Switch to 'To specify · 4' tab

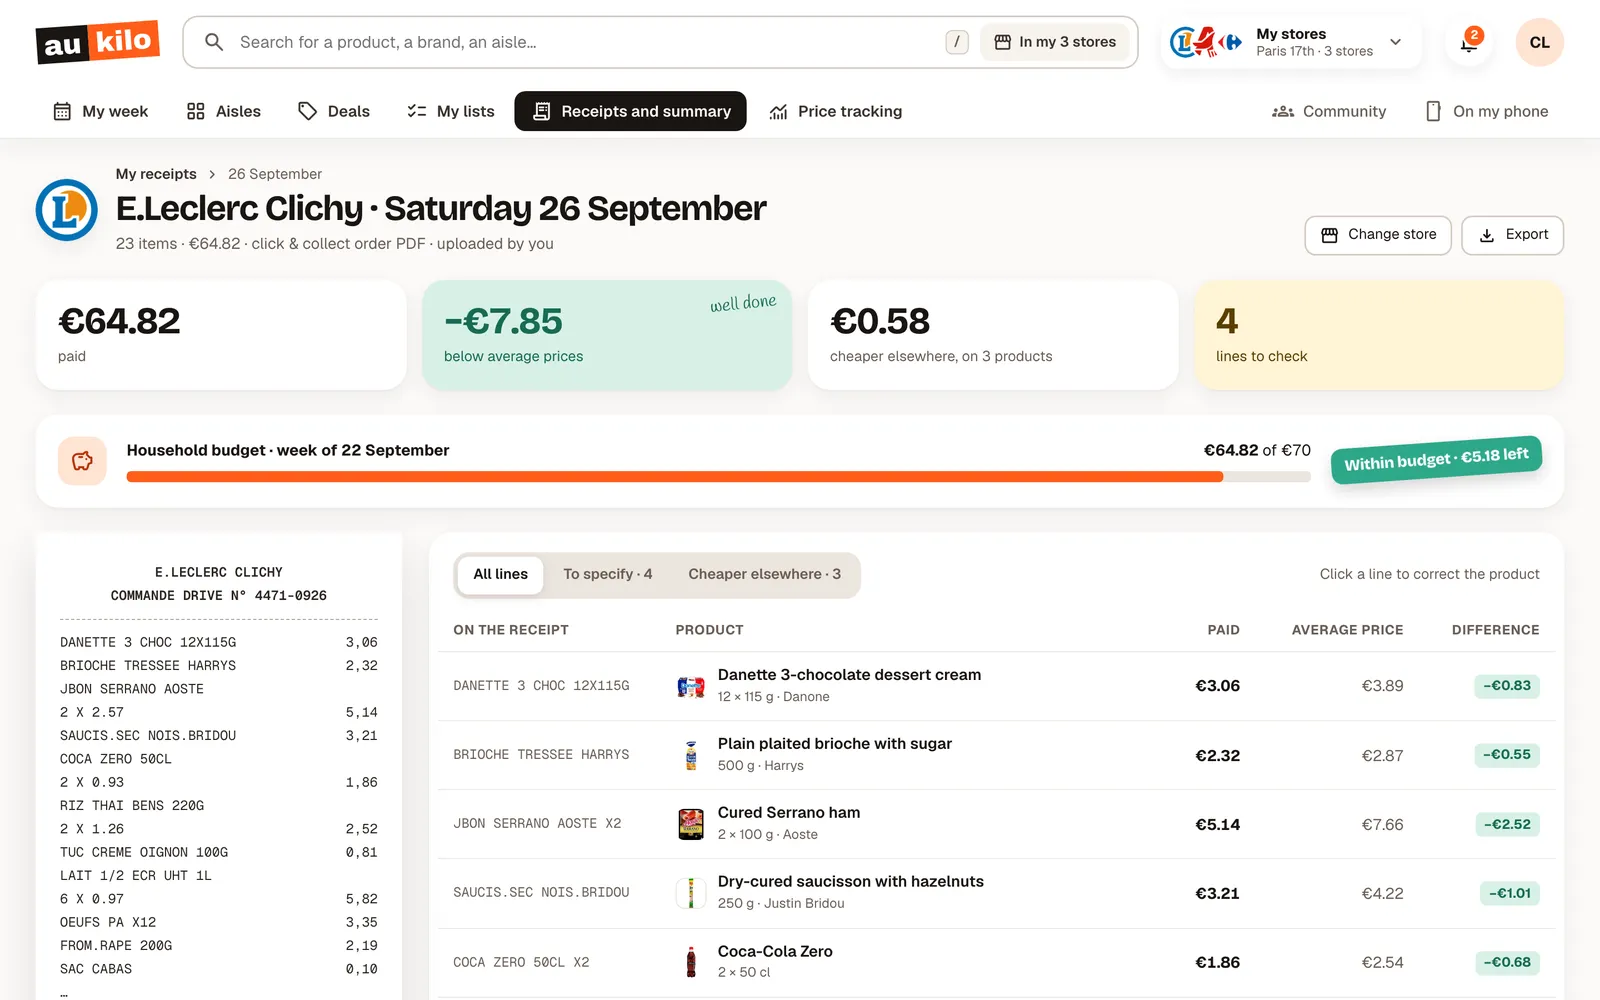click(607, 575)
